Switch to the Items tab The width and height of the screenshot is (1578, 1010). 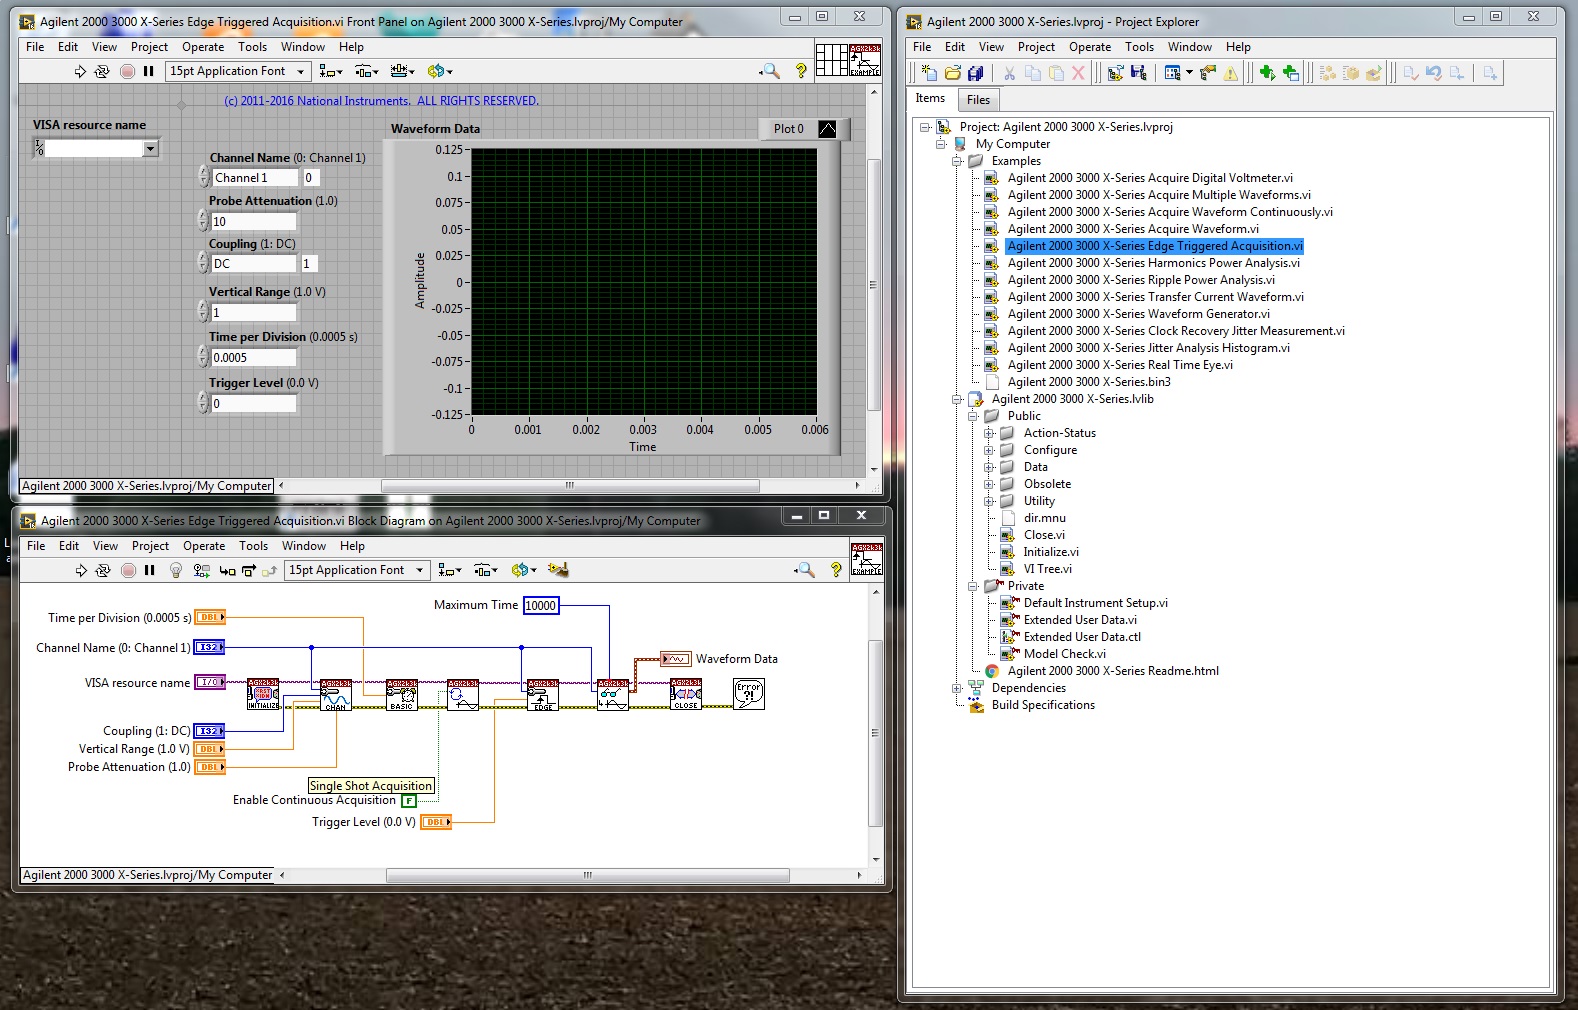pyautogui.click(x=930, y=98)
